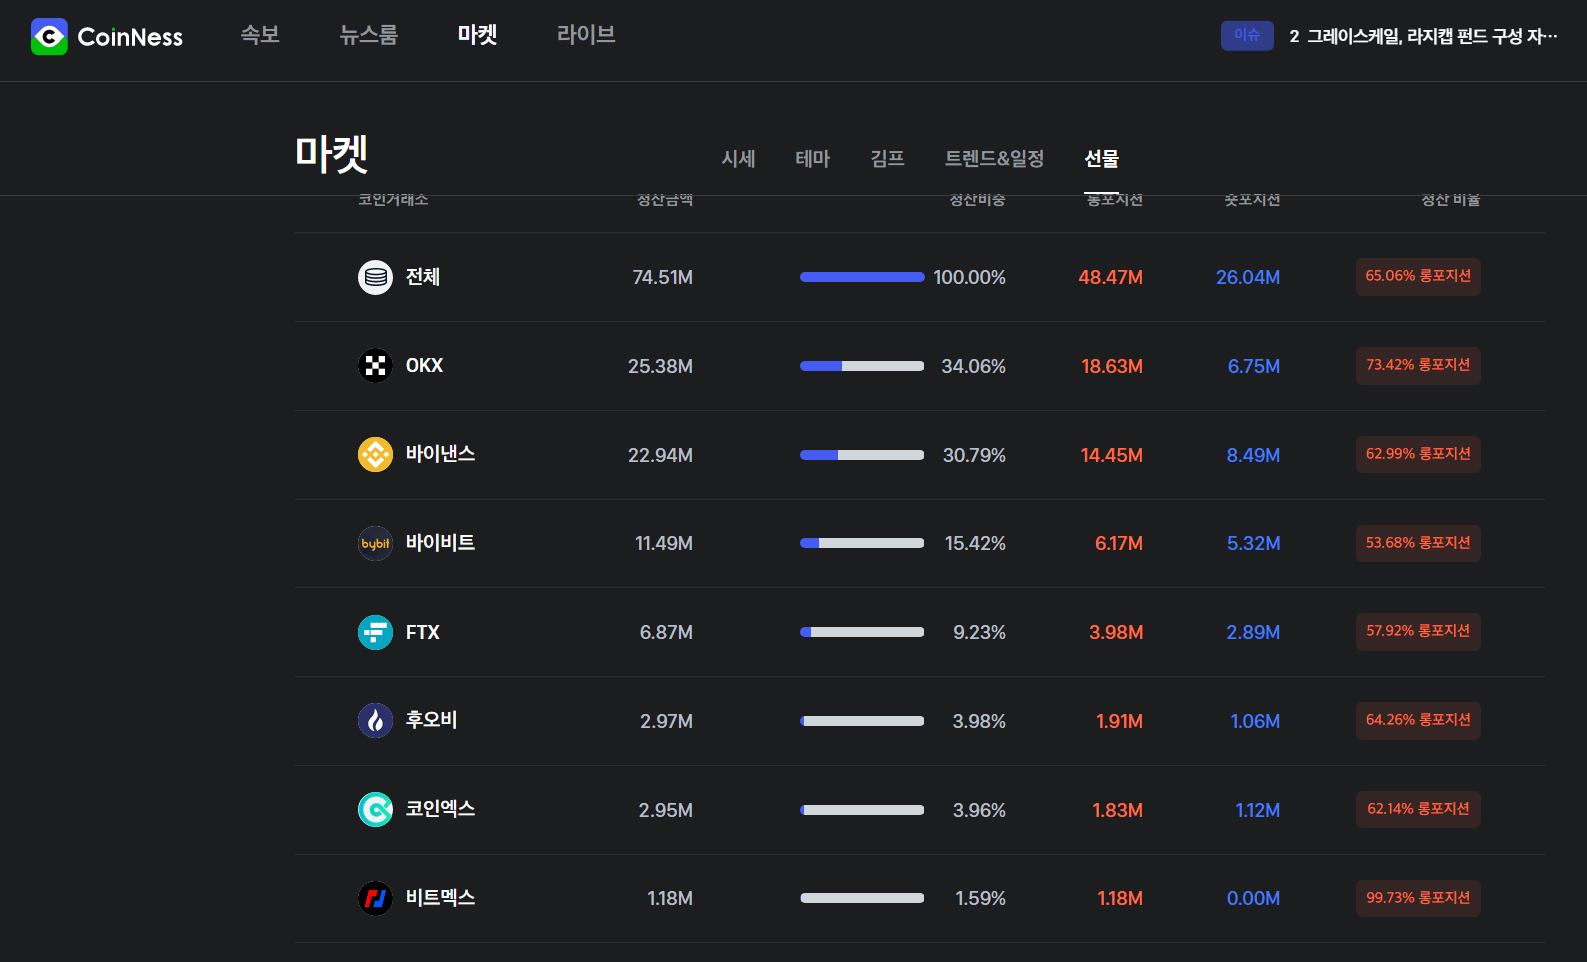Click the CoinNess logo icon
1587x962 pixels.
coord(49,37)
